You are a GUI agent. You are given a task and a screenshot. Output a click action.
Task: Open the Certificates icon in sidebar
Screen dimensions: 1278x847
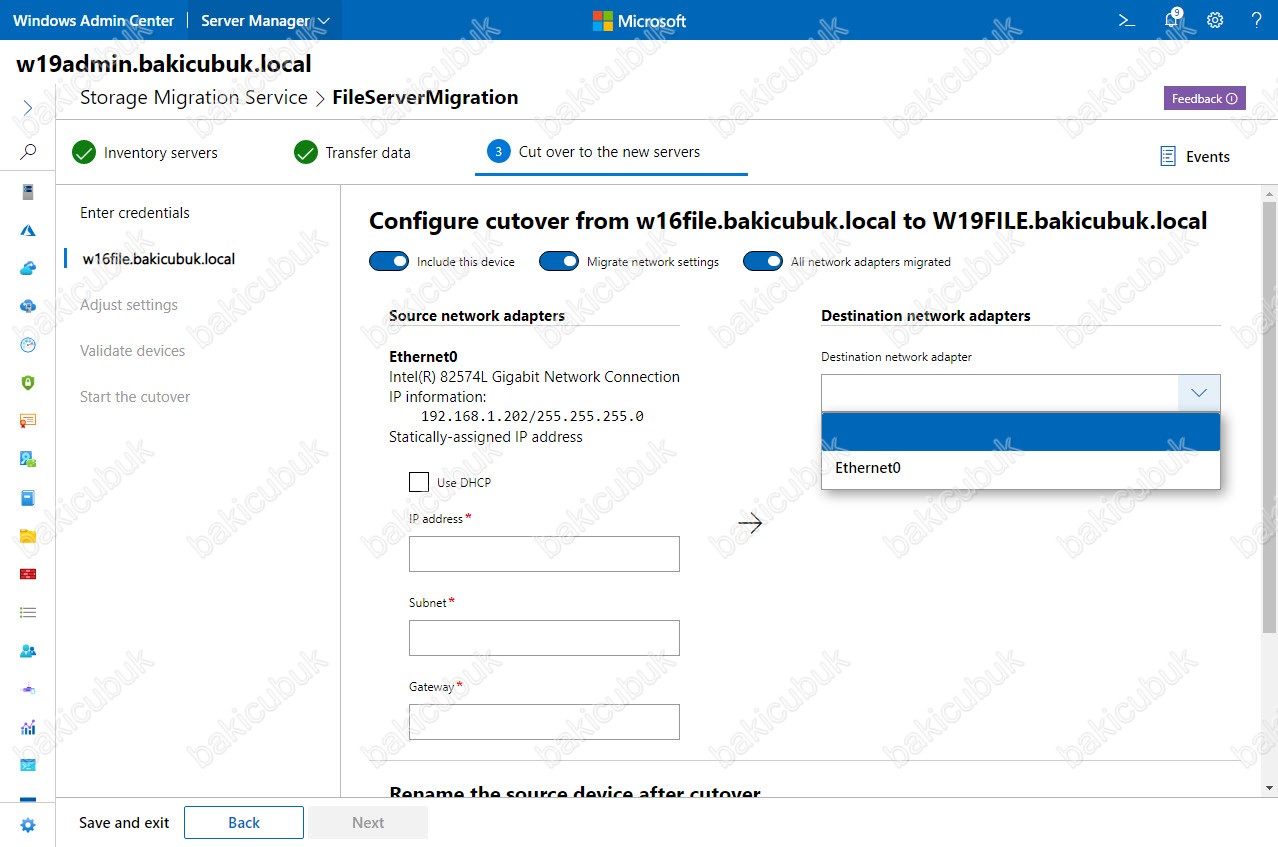[x=28, y=421]
